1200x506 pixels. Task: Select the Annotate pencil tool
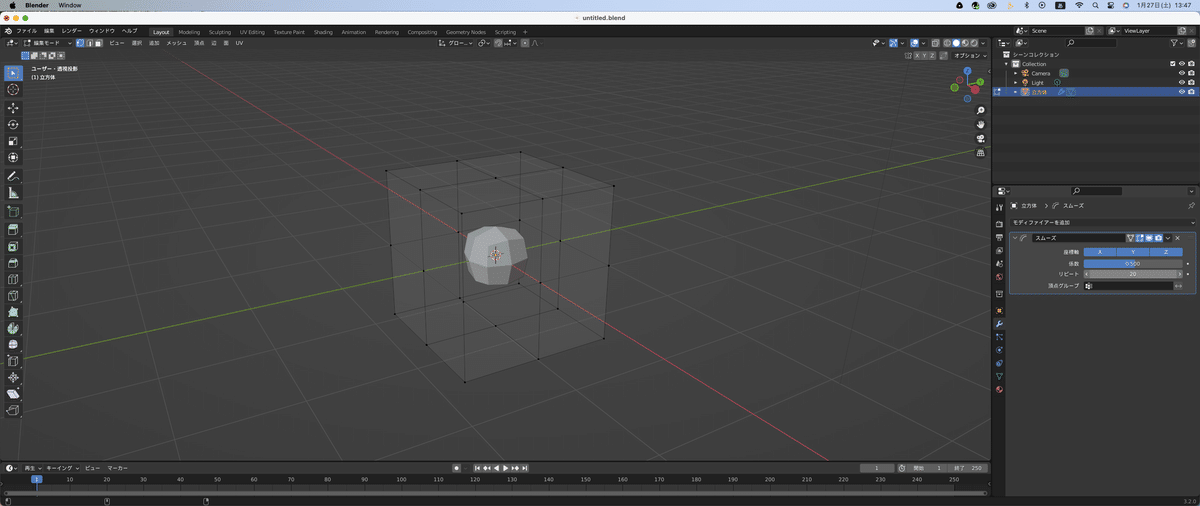pos(13,176)
